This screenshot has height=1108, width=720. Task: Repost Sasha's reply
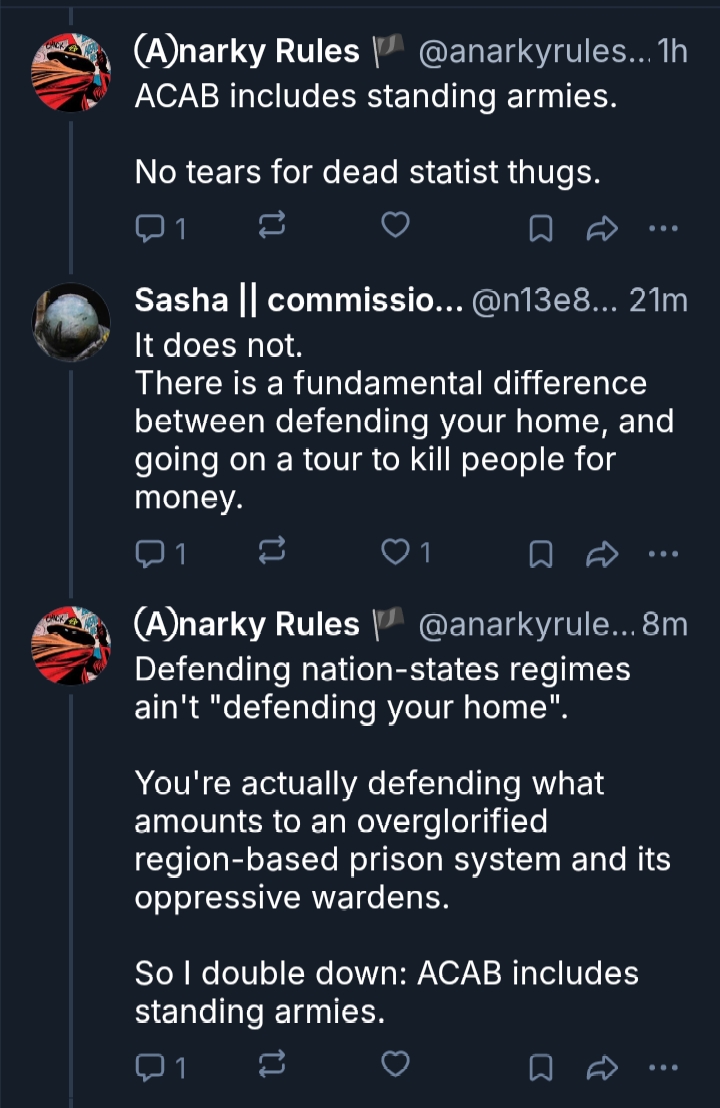tap(273, 551)
